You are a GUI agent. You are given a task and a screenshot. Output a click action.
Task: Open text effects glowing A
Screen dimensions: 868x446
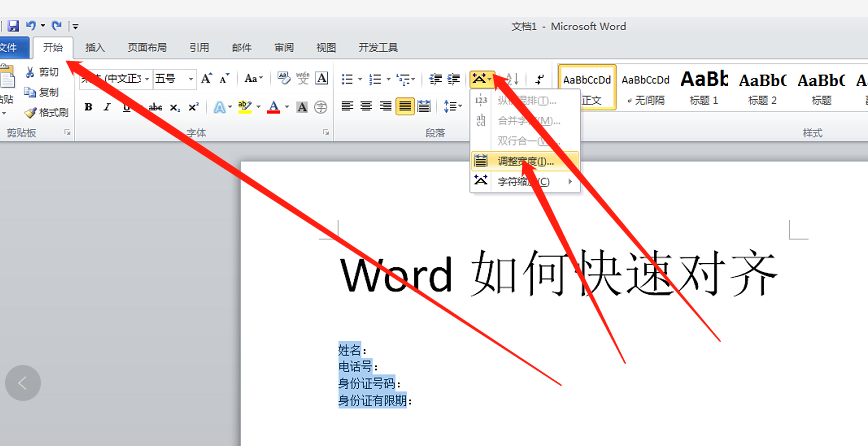click(x=220, y=107)
